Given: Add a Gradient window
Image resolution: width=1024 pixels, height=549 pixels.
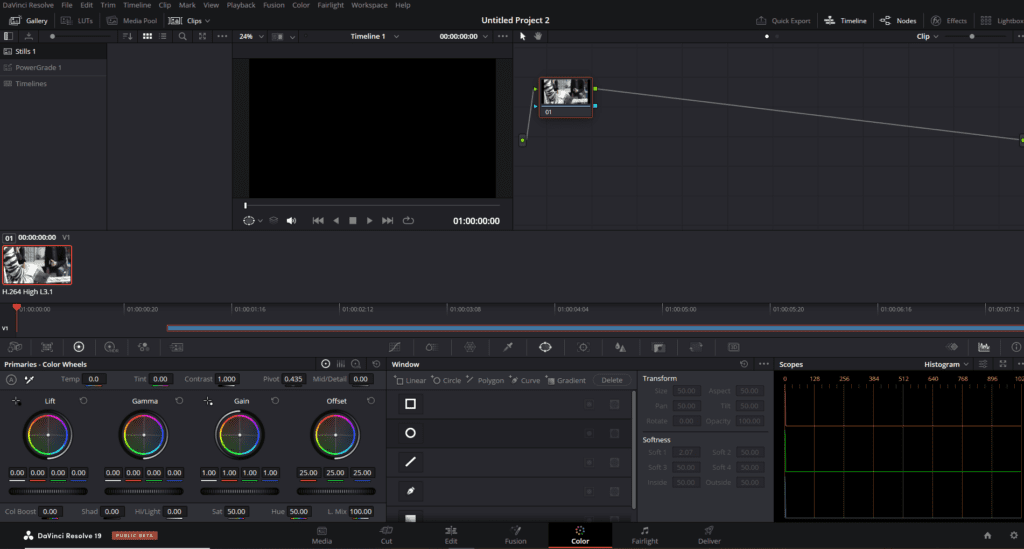Looking at the screenshot, I should click(x=566, y=381).
